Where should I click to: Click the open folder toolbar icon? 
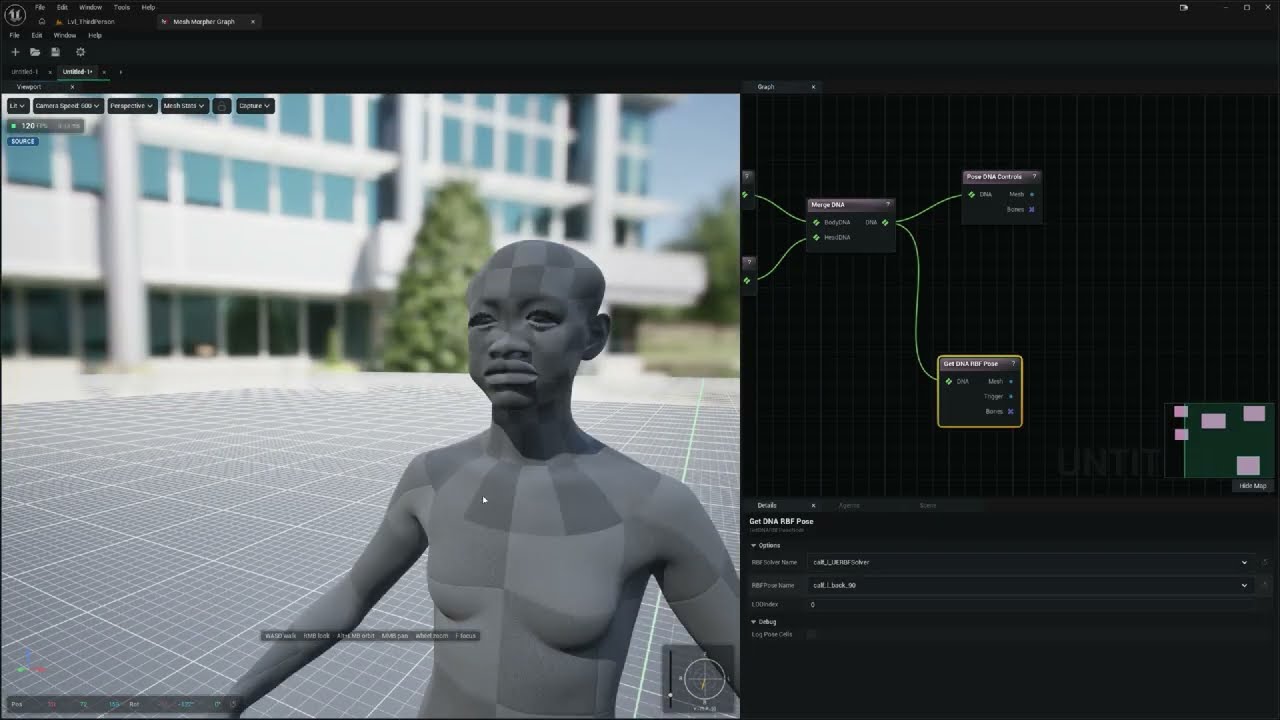[35, 52]
